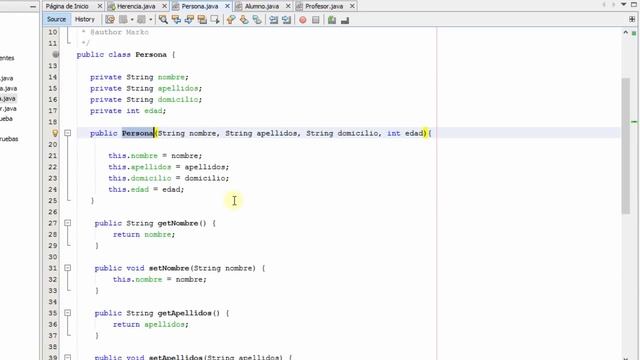Viewport: 640px width, 360px height.
Task: Switch to the Herencia.java tab
Action: (x=136, y=6)
